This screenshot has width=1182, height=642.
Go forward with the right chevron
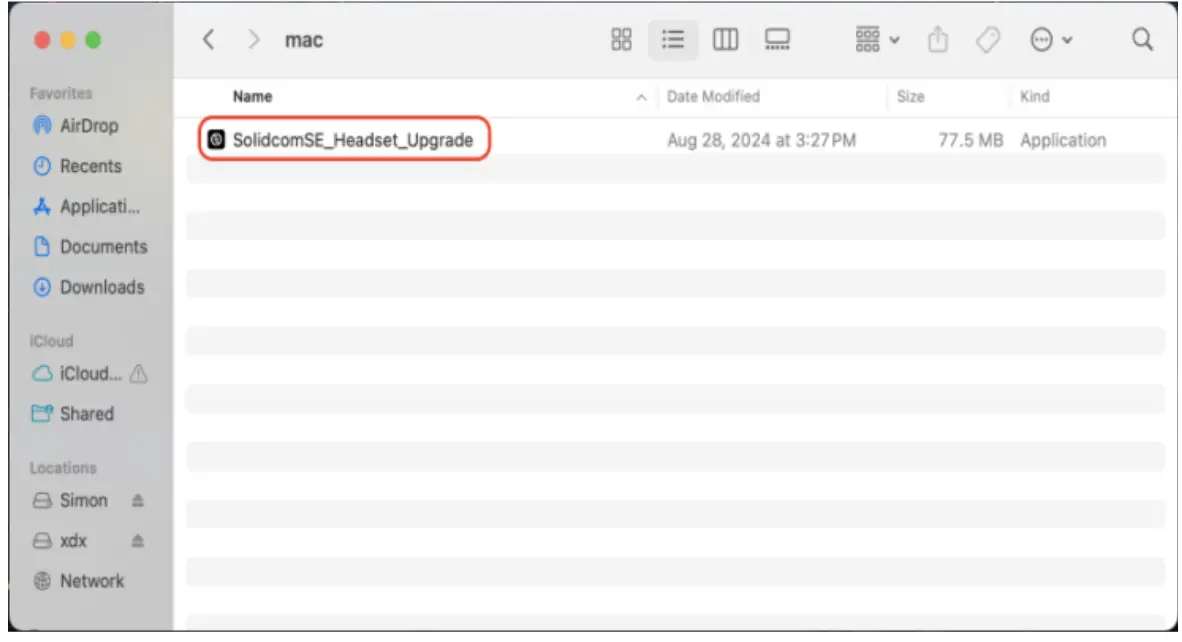(254, 39)
